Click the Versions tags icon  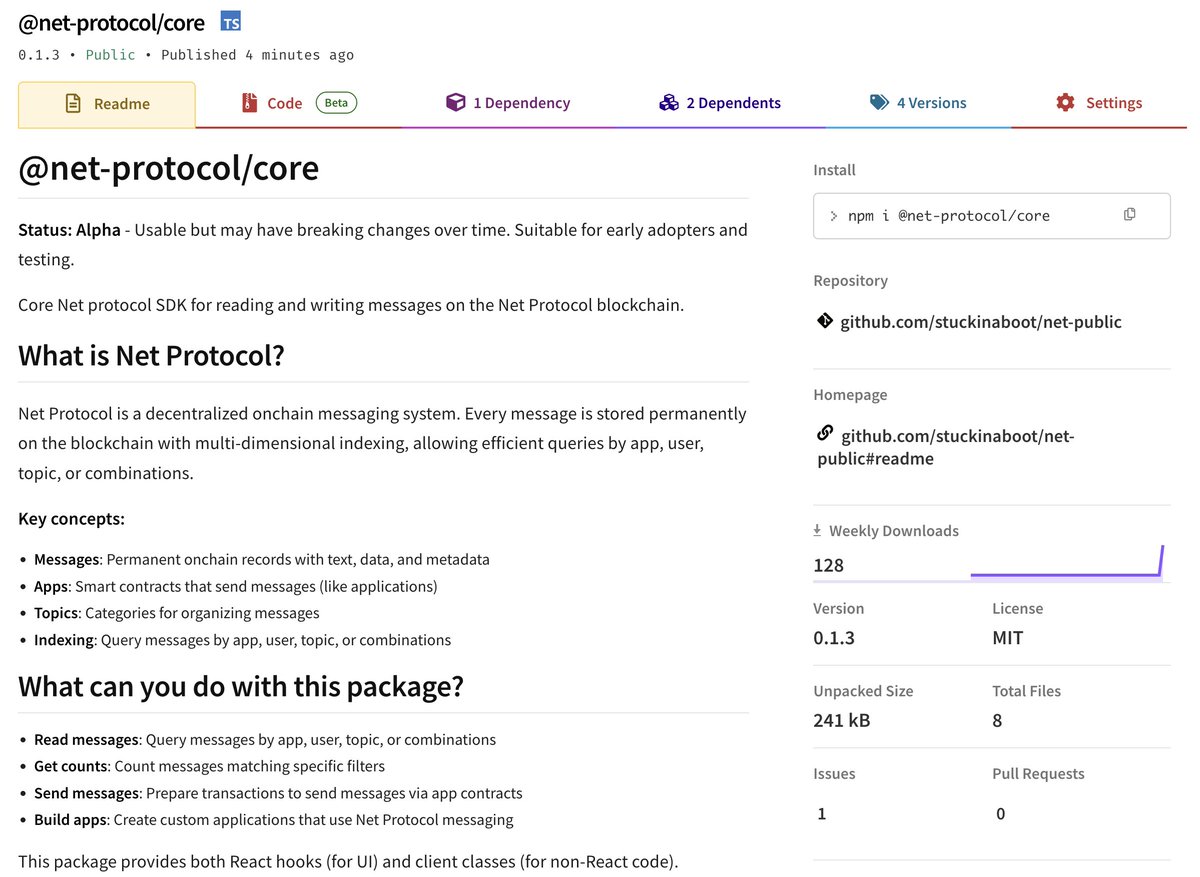pyautogui.click(x=879, y=102)
